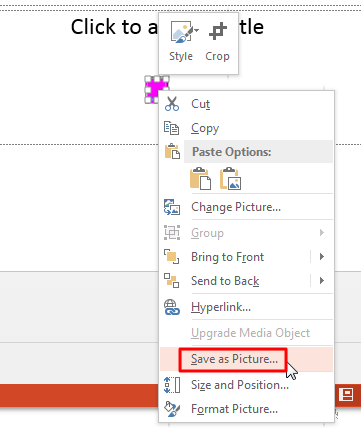This screenshot has width=361, height=429.
Task: Click the Send to Back icon
Action: click(x=172, y=281)
